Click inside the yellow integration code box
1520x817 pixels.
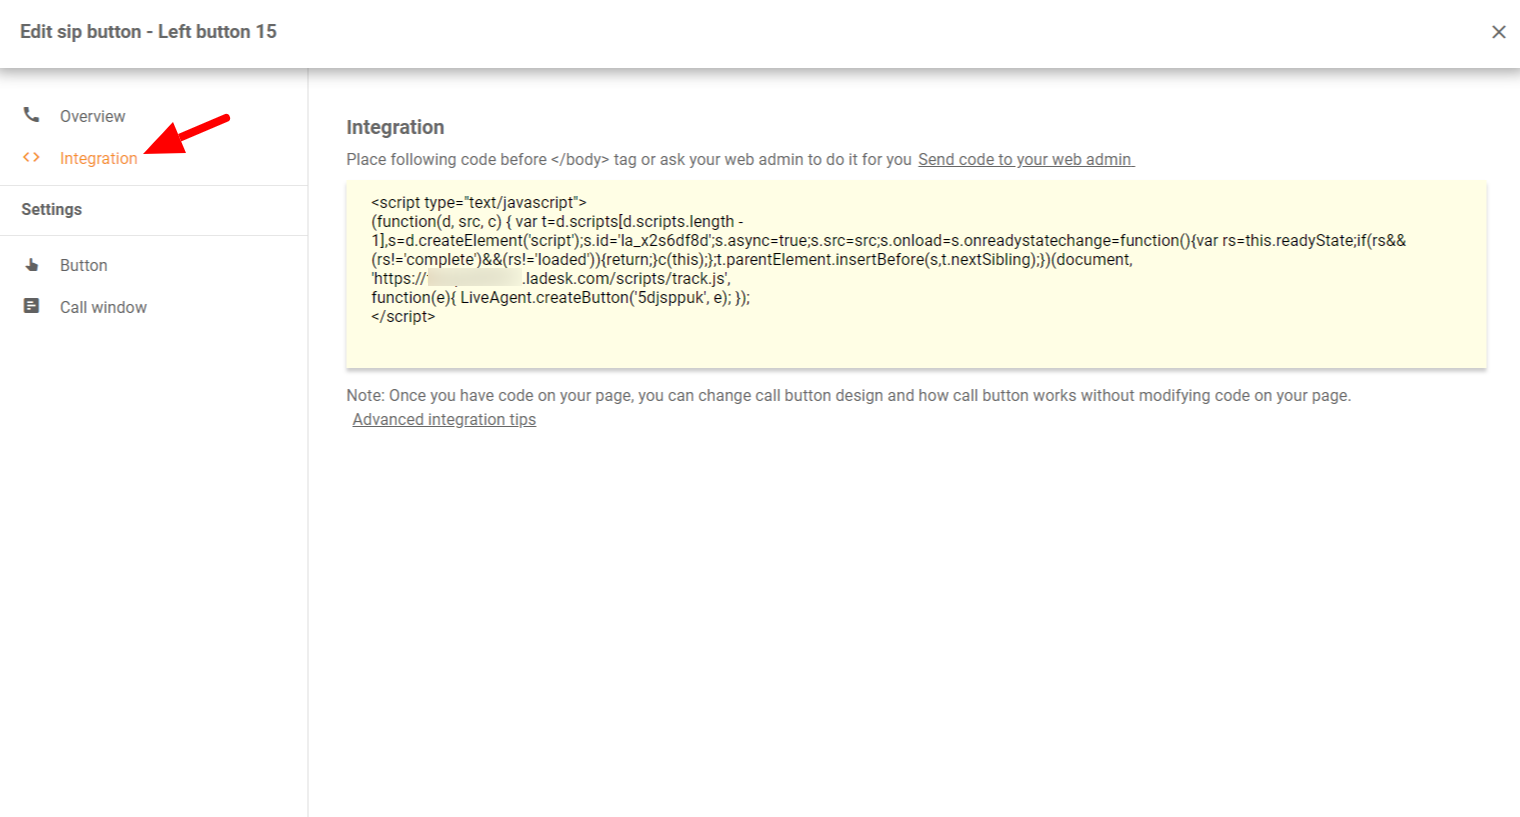[x=915, y=340]
